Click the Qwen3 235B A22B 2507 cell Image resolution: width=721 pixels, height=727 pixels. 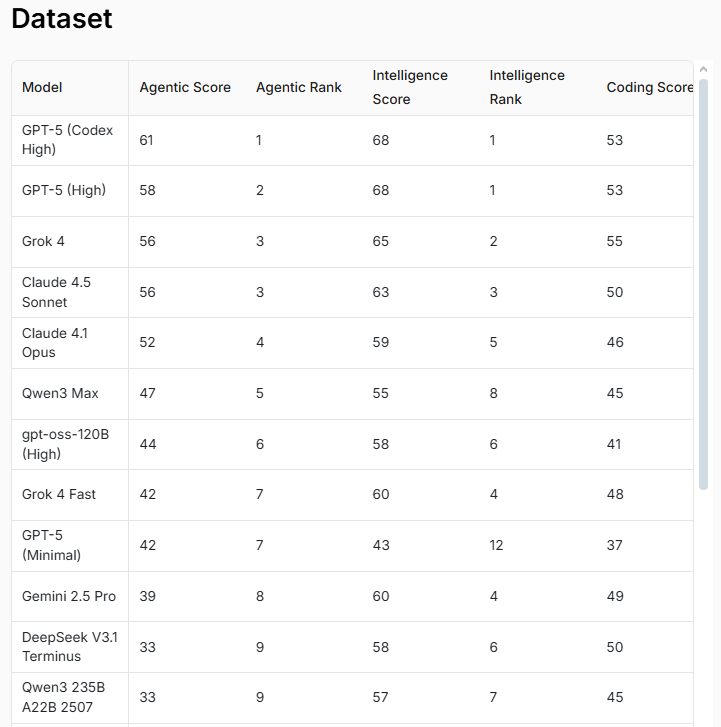click(x=63, y=697)
